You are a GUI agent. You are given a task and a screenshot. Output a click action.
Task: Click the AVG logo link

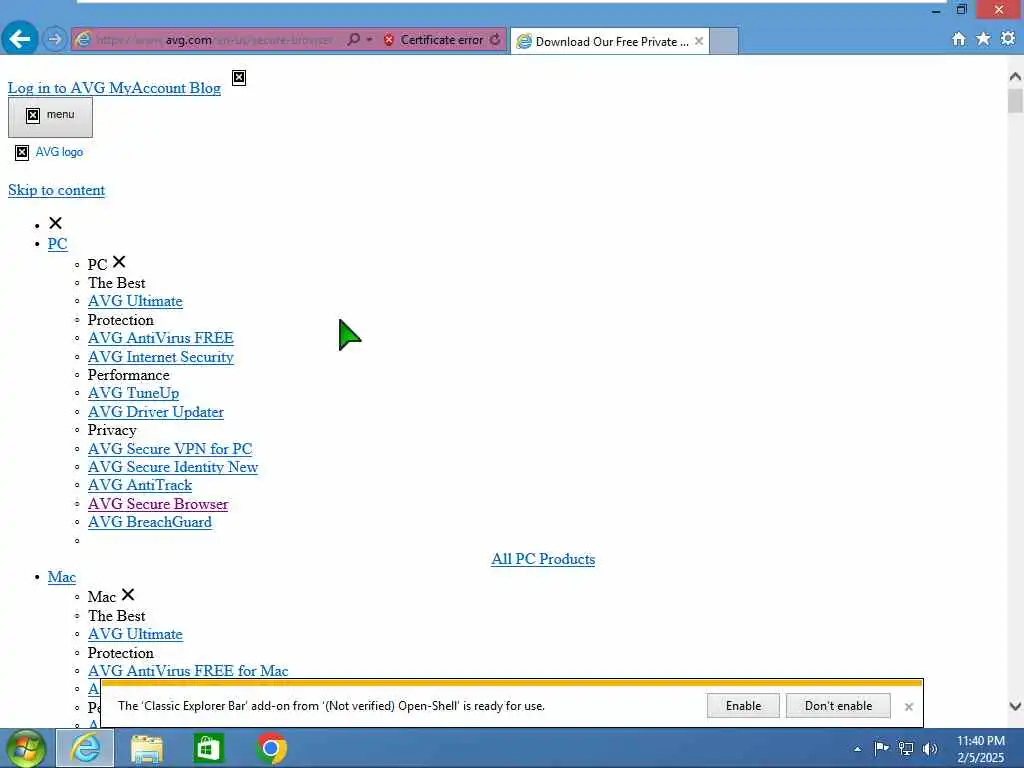pos(50,152)
